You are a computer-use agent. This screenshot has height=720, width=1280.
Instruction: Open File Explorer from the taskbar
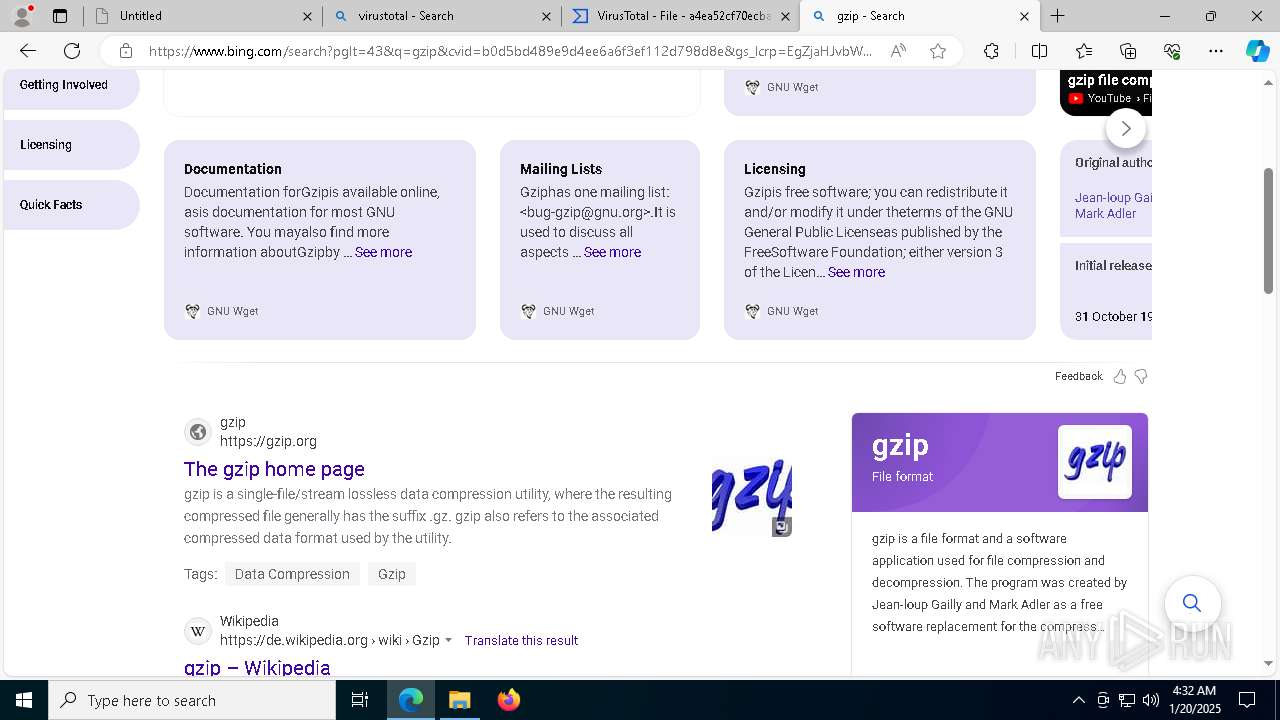460,700
